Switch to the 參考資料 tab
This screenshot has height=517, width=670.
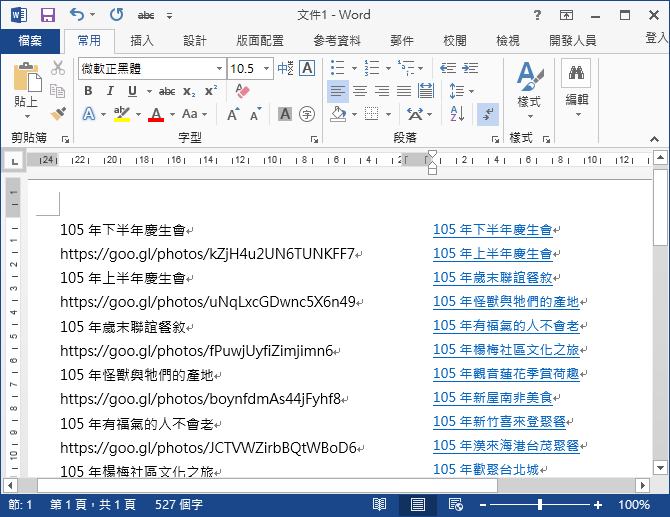point(337,41)
